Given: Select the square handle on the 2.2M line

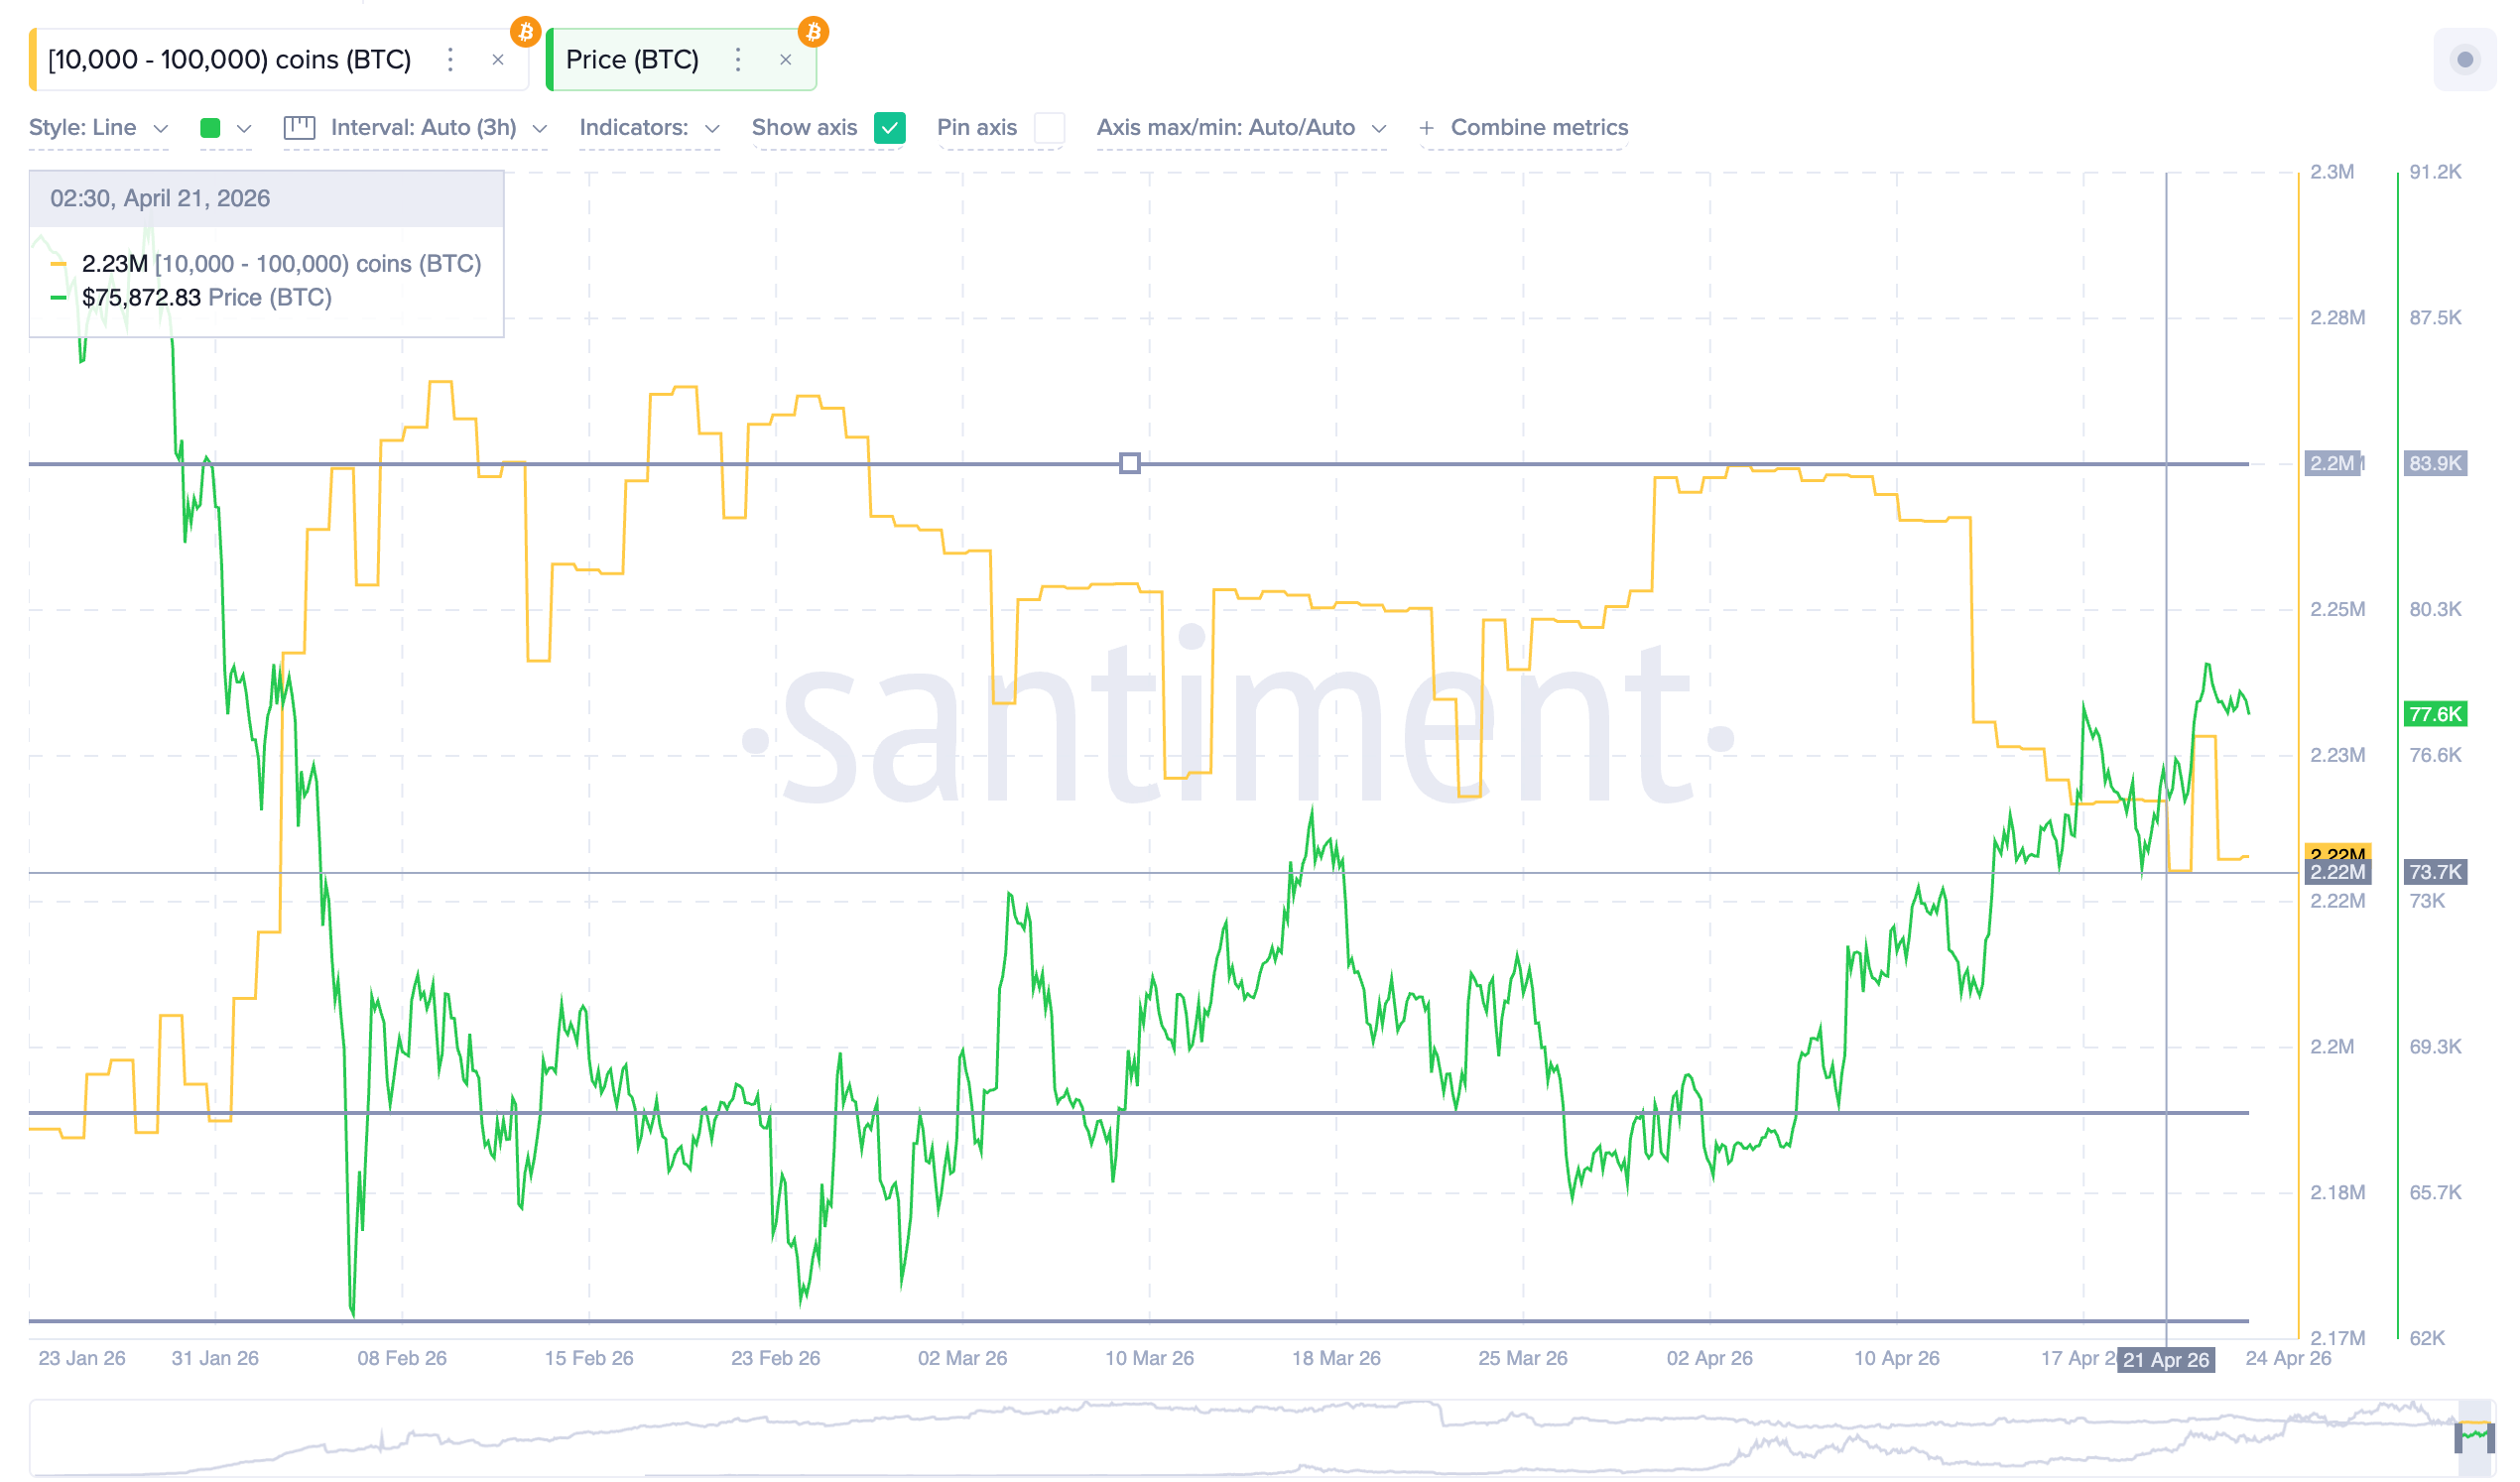Looking at the screenshot, I should pos(1131,463).
